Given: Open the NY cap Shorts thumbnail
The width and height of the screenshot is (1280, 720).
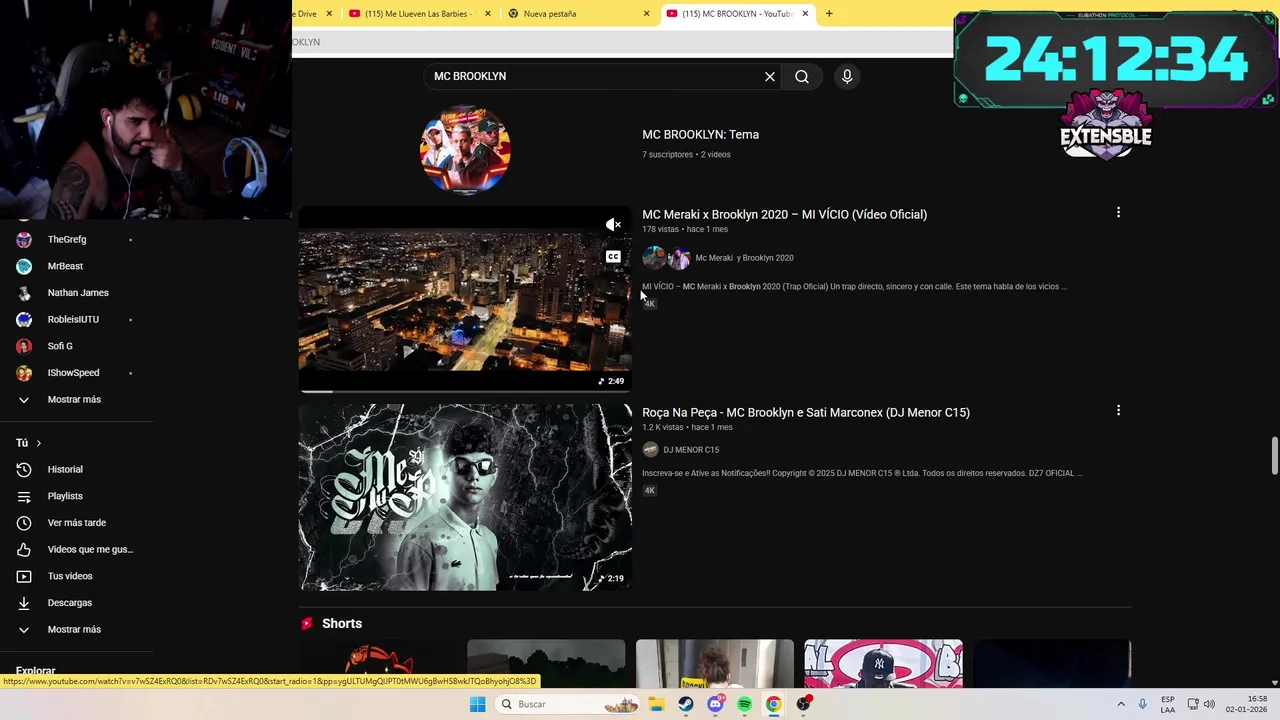Looking at the screenshot, I should click(883, 664).
